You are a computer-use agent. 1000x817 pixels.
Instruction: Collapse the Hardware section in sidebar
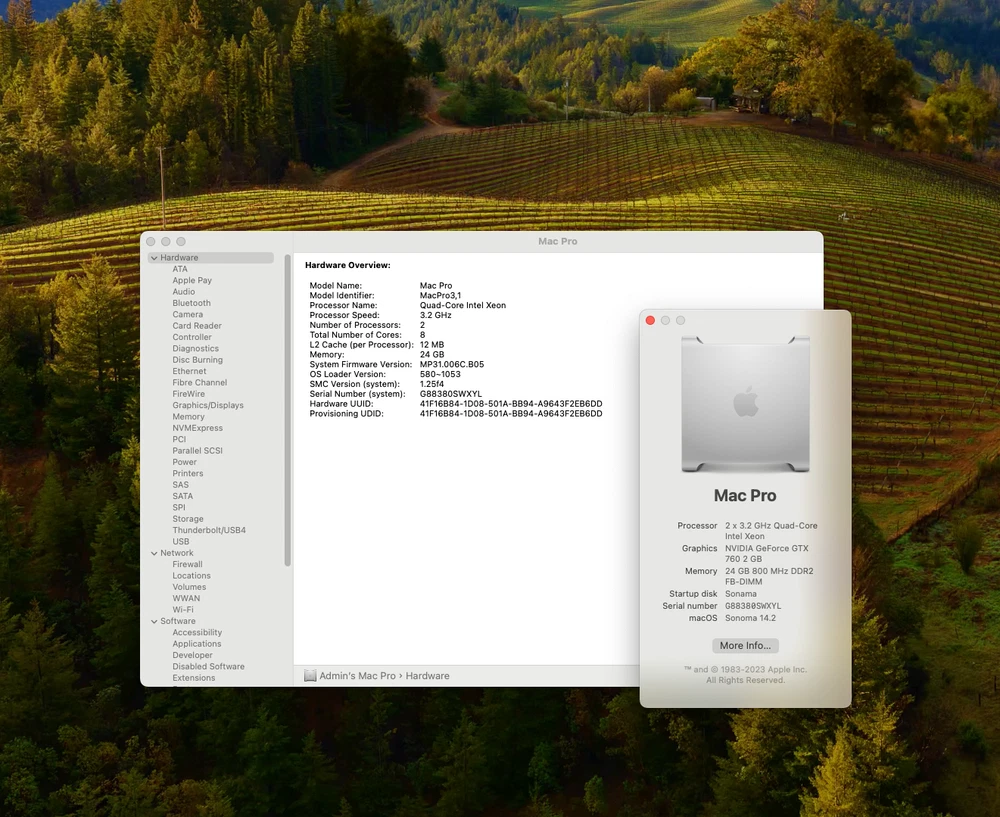[x=154, y=258]
